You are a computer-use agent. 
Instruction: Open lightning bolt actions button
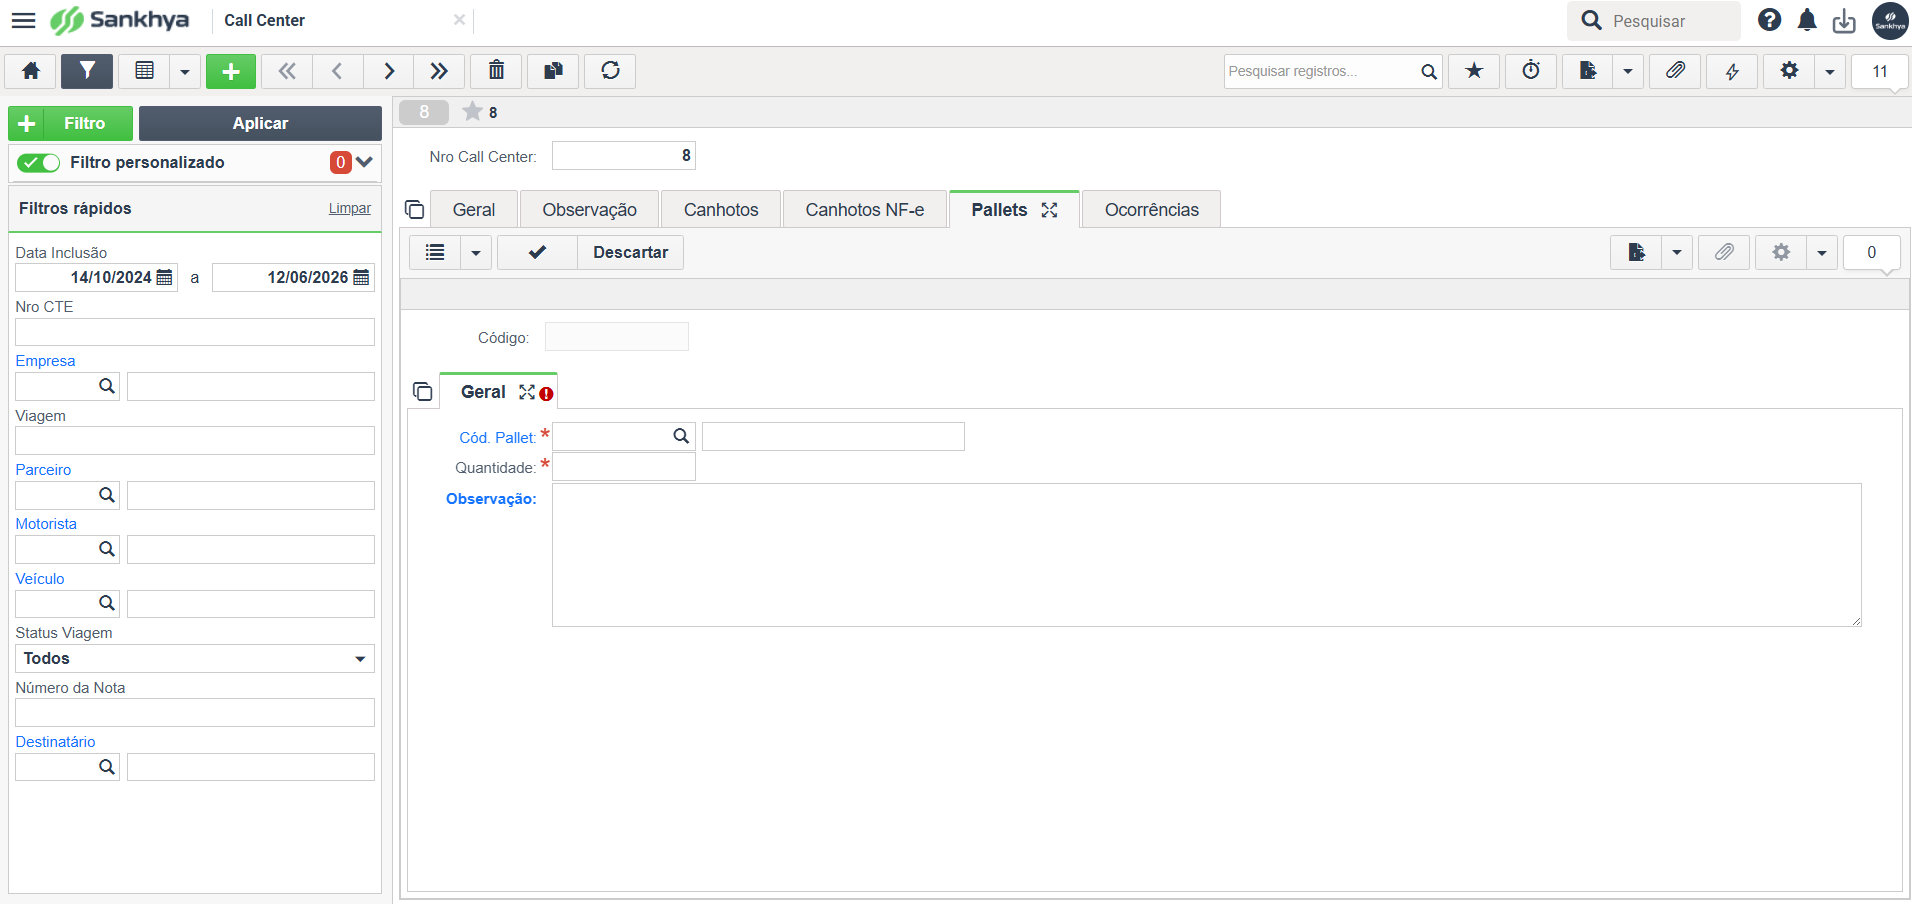pos(1732,71)
